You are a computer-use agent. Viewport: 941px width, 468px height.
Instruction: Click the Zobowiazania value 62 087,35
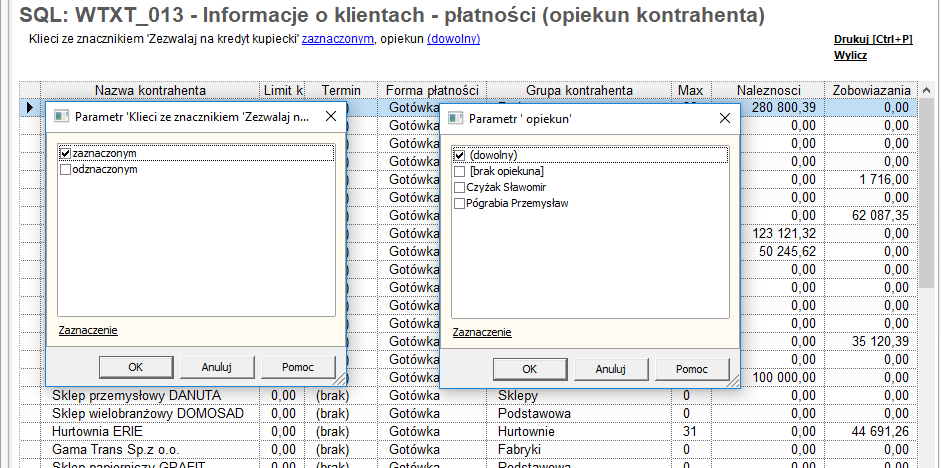point(881,215)
